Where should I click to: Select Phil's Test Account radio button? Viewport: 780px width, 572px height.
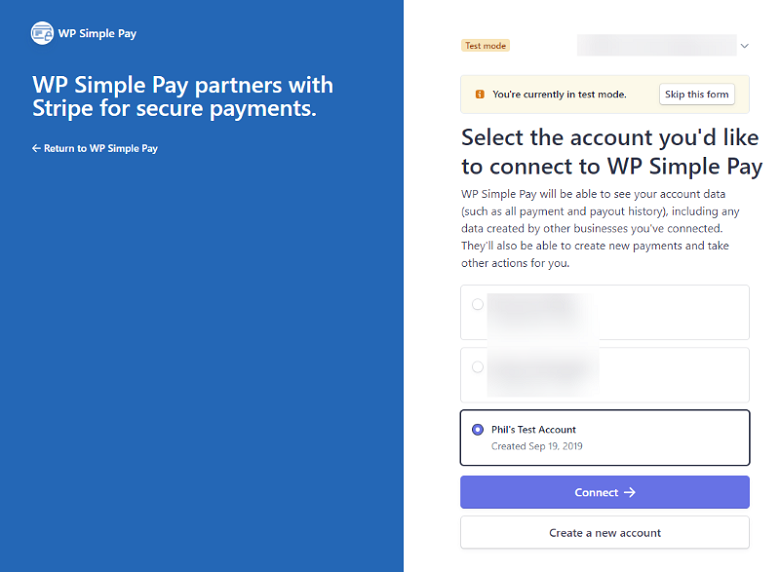(x=478, y=429)
